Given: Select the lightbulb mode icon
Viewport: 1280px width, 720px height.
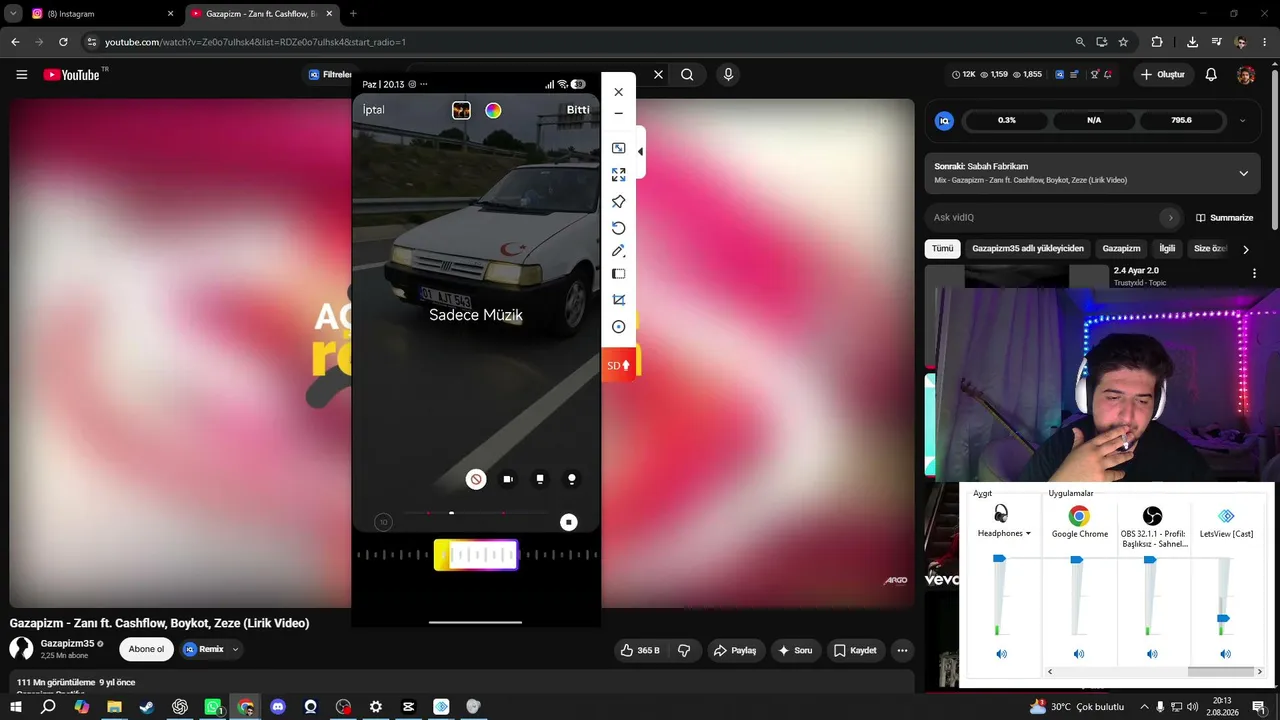Looking at the screenshot, I should pyautogui.click(x=572, y=480).
